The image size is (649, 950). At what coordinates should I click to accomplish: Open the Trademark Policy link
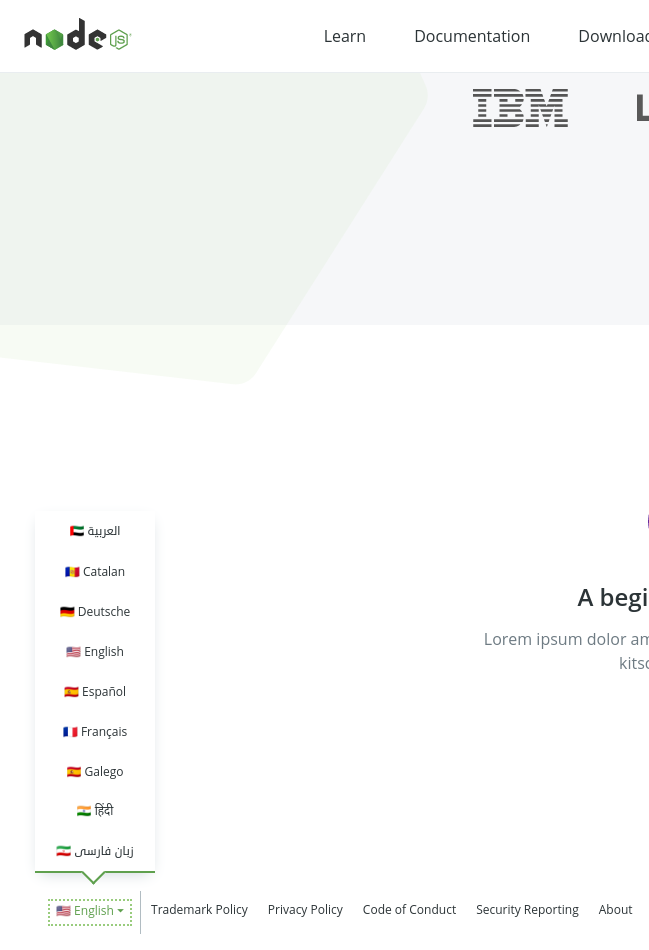tap(199, 909)
